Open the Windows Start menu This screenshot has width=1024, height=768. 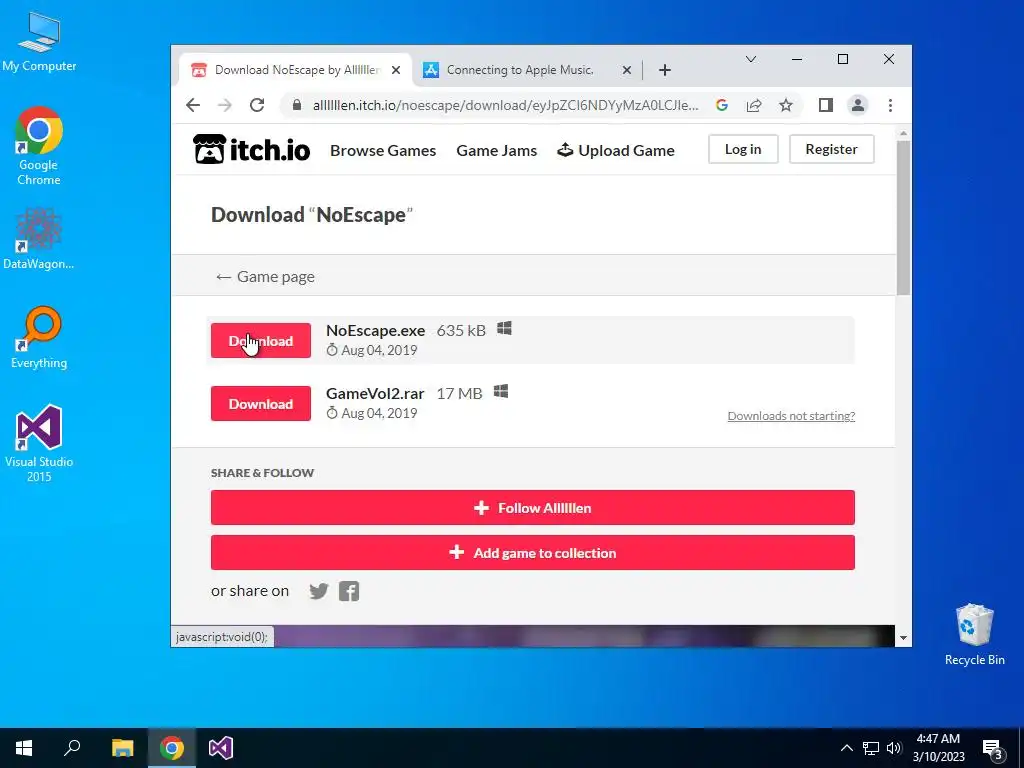(24, 748)
